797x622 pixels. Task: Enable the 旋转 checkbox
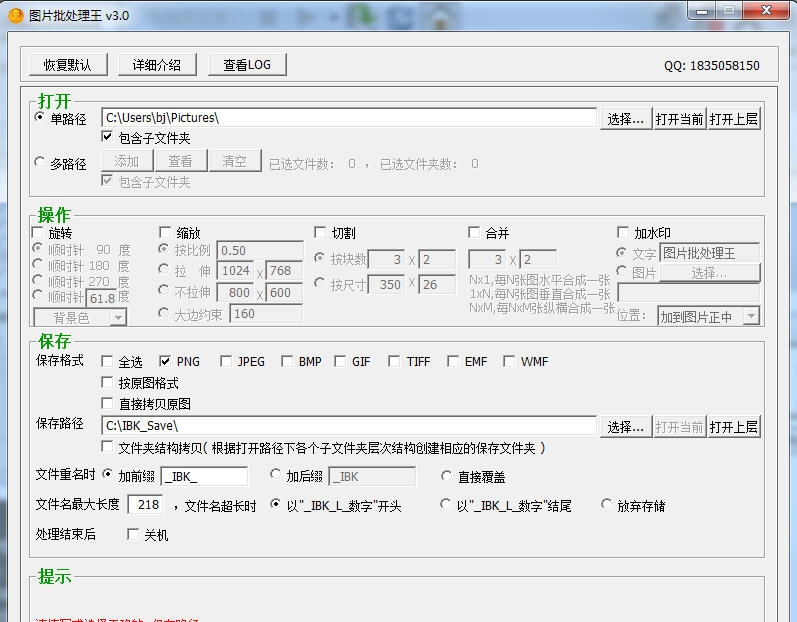38,233
